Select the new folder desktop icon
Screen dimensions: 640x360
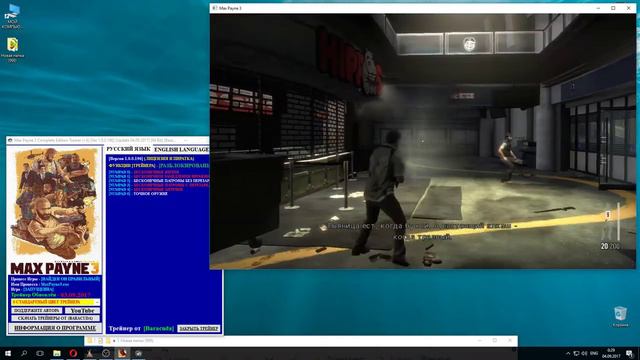(x=12, y=50)
